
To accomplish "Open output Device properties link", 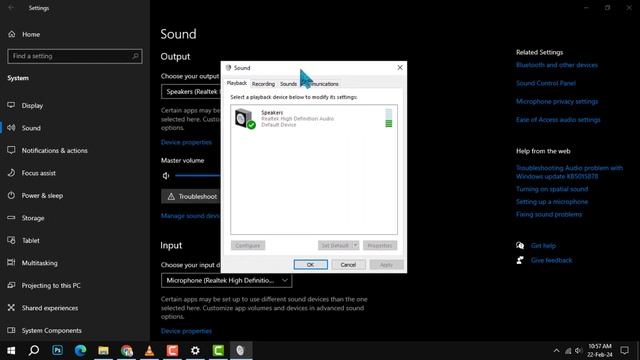I will coord(186,142).
